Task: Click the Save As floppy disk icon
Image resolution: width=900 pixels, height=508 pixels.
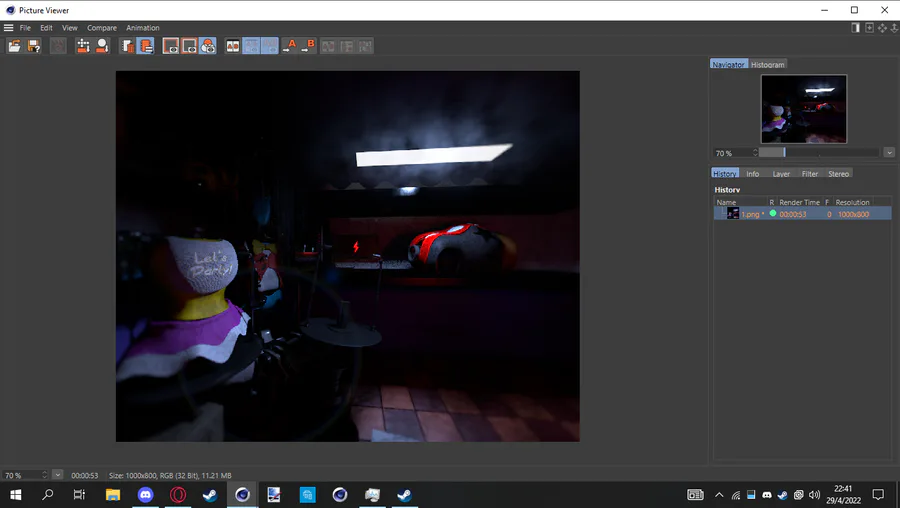Action: 34,46
